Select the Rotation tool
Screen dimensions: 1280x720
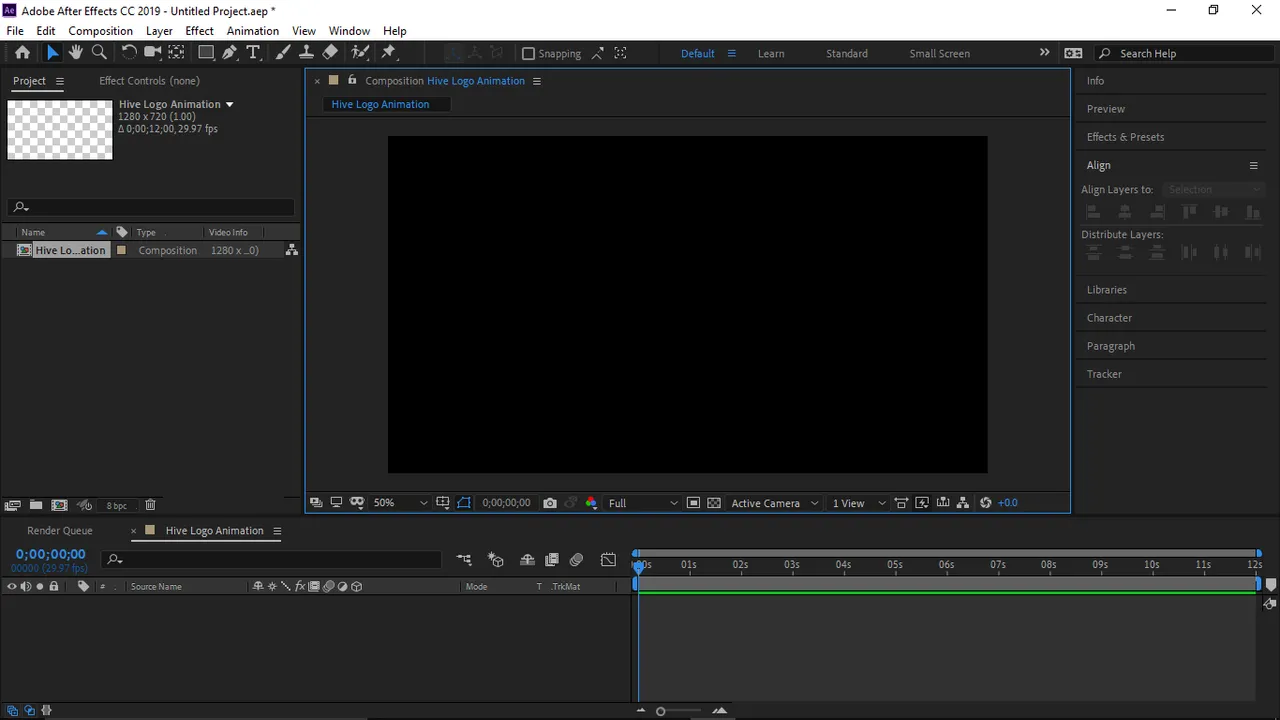(x=129, y=53)
